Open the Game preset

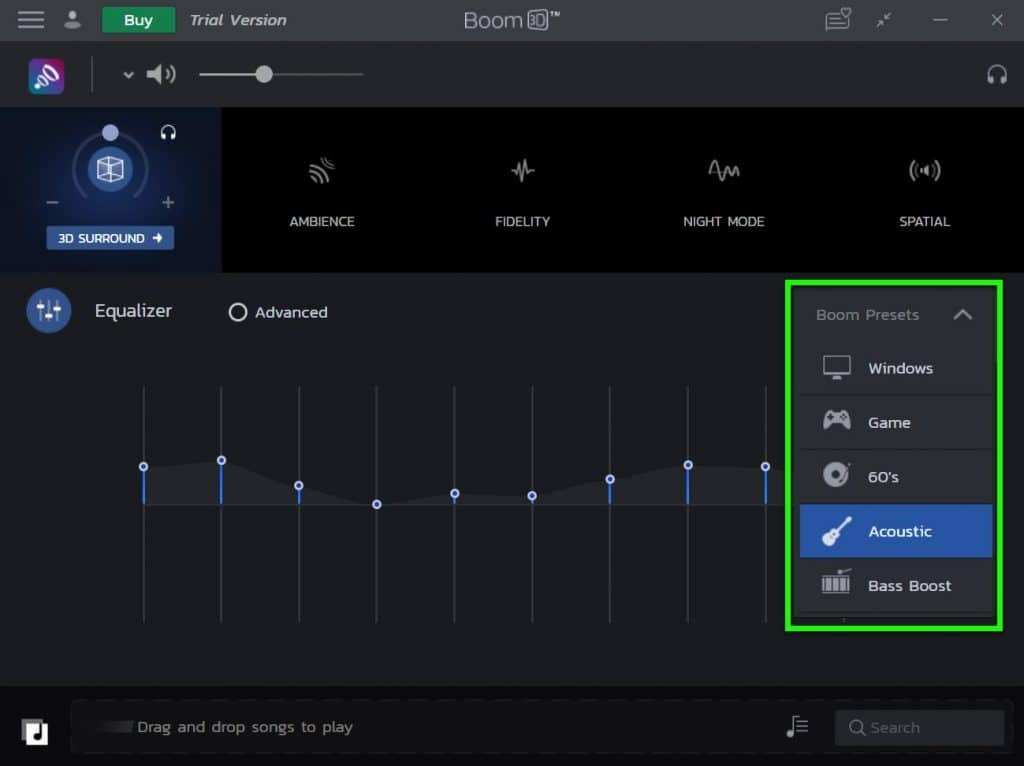[895, 422]
